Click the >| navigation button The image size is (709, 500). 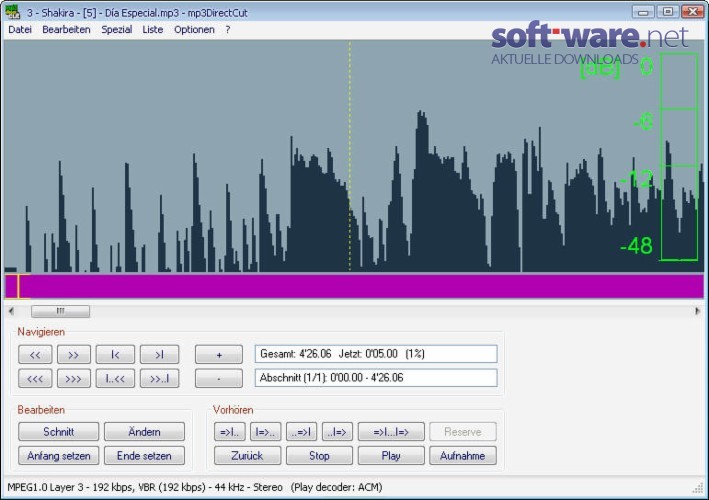pyautogui.click(x=159, y=354)
